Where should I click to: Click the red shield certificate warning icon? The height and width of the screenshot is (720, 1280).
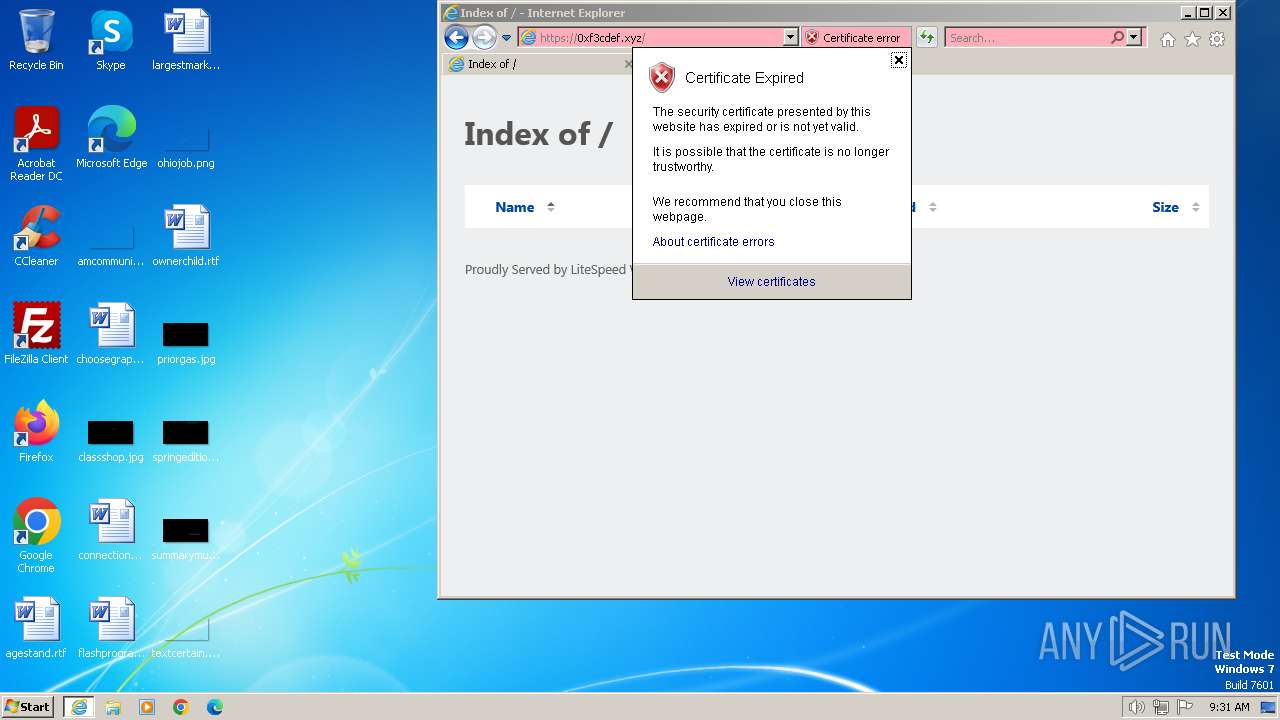(x=662, y=78)
